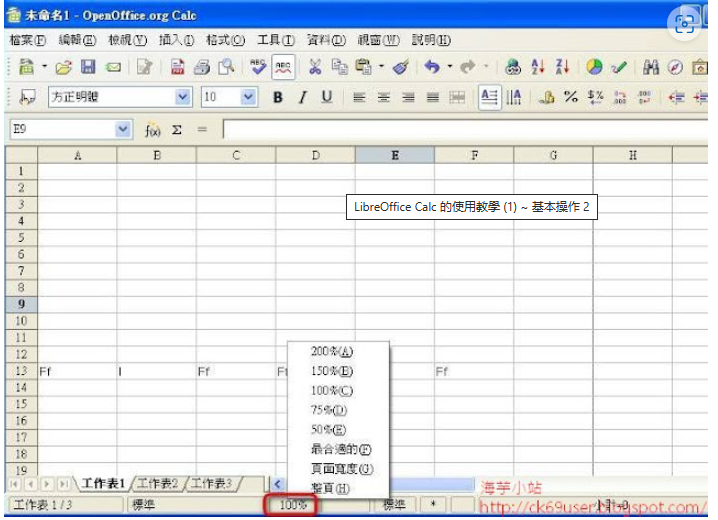
Task: Click the Hyperlink icon
Action: coord(513,67)
